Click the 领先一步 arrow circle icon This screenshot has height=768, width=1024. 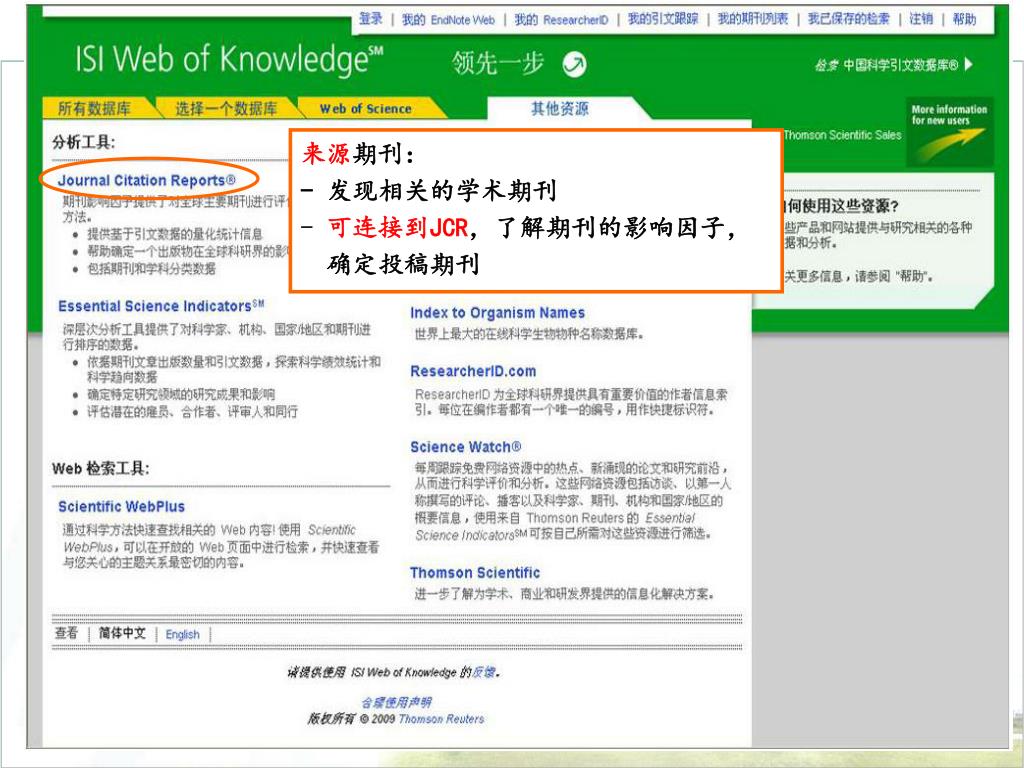coord(574,64)
